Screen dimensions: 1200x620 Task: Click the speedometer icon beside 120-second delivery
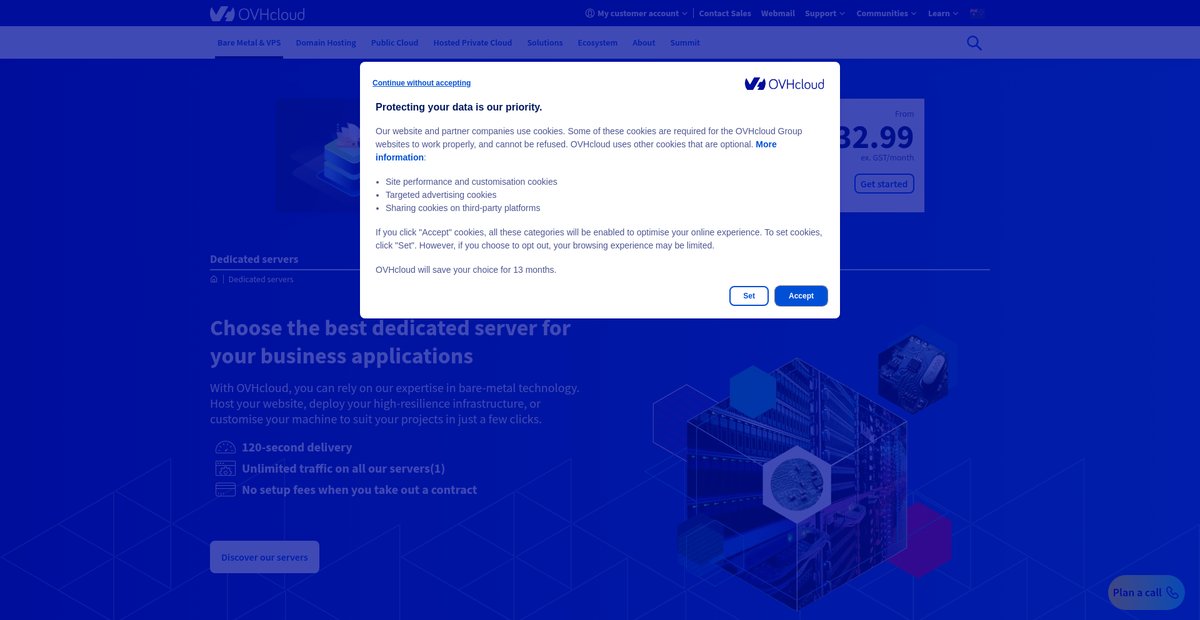[225, 448]
